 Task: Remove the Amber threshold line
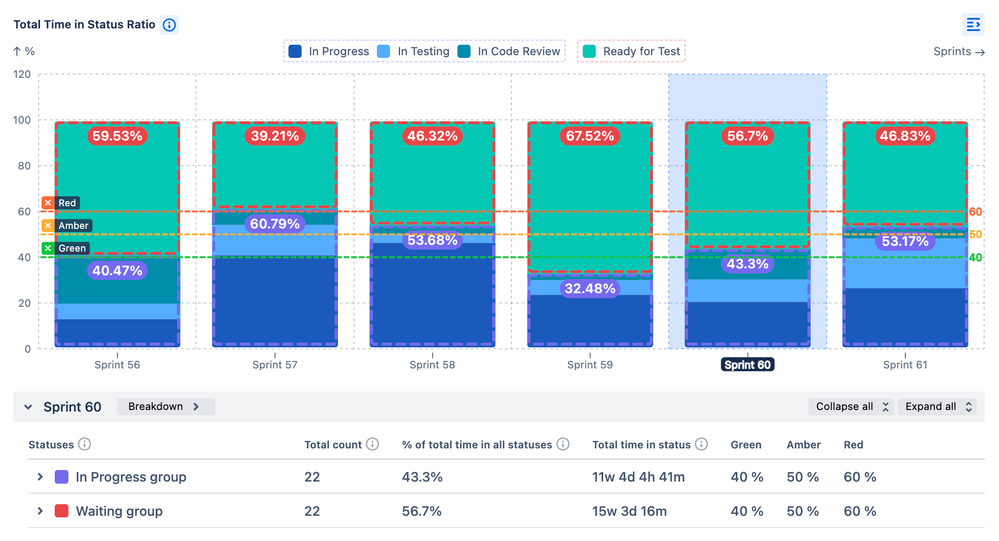tap(48, 226)
